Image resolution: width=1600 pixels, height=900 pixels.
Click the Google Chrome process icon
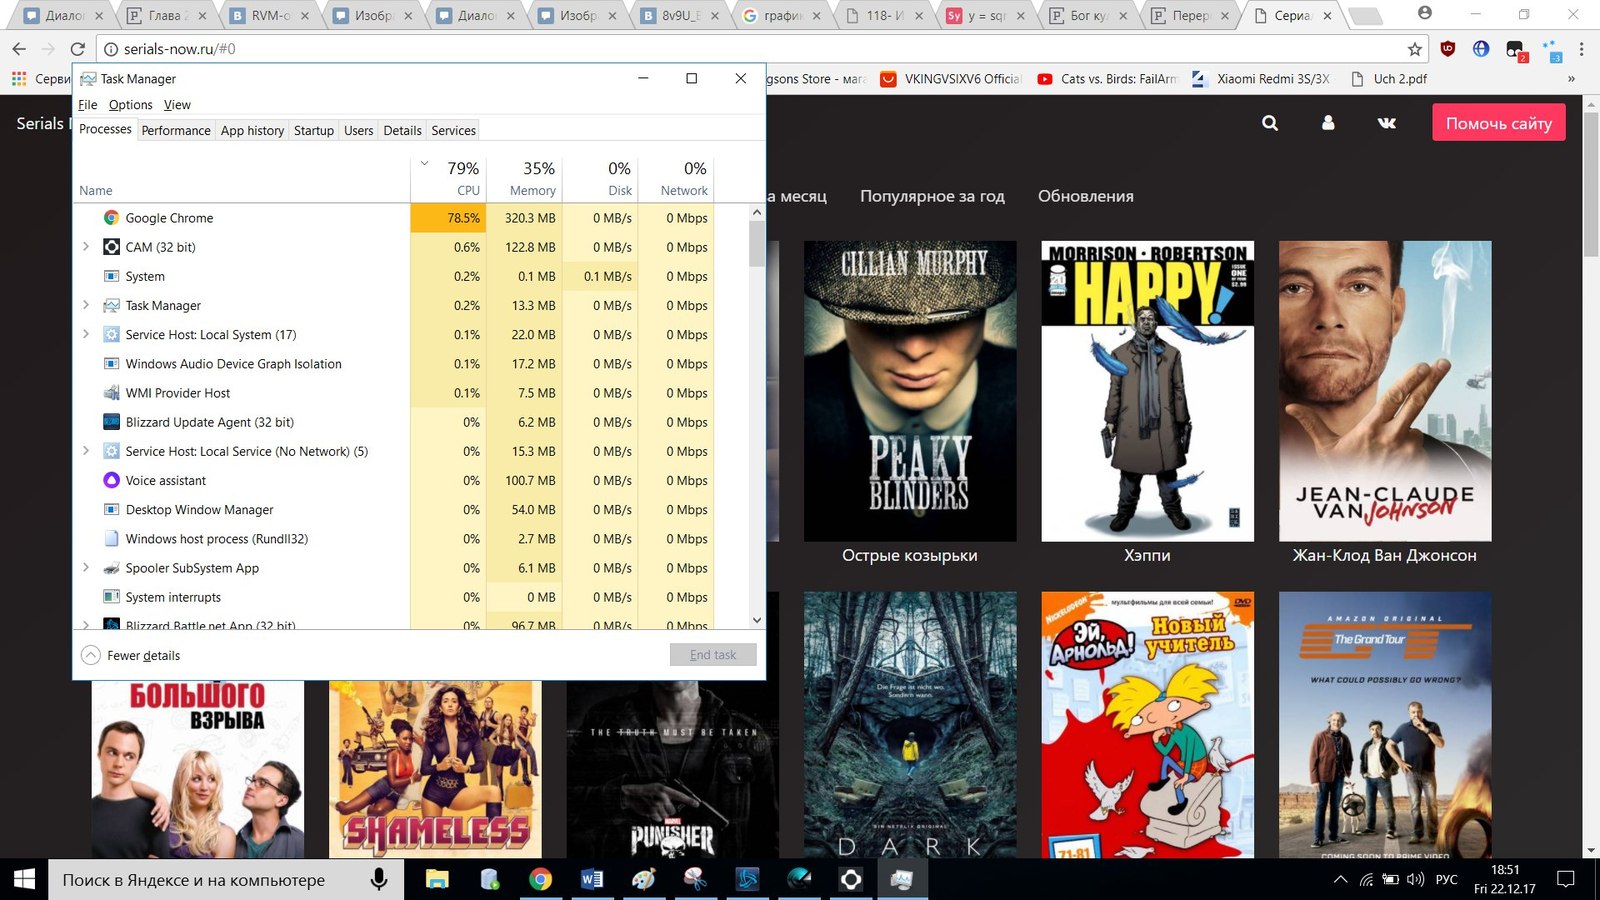(x=111, y=218)
